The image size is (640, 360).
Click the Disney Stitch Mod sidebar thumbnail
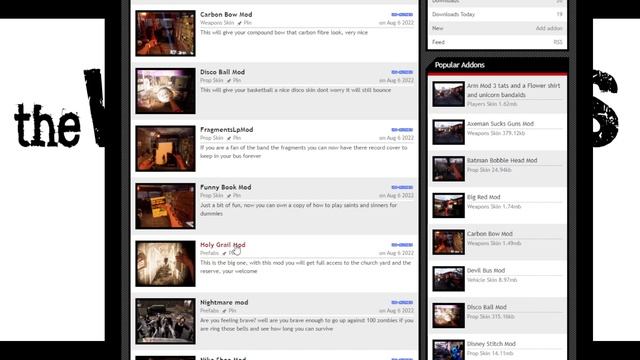tap(449, 350)
